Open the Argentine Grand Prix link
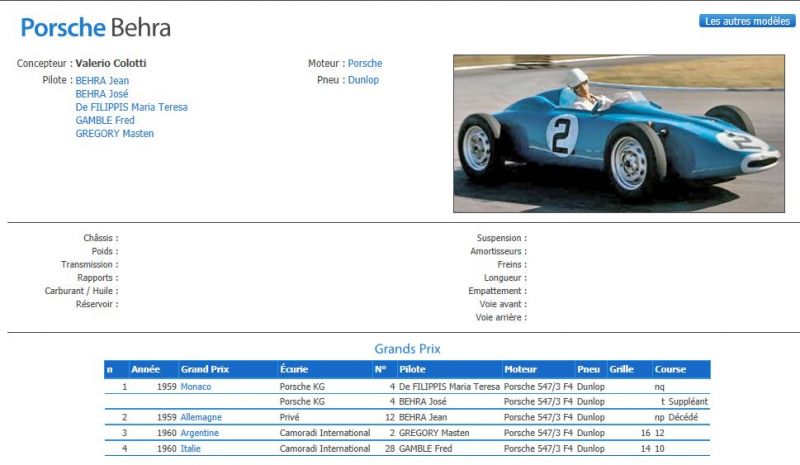Screen dimensions: 800x465 click(199, 433)
